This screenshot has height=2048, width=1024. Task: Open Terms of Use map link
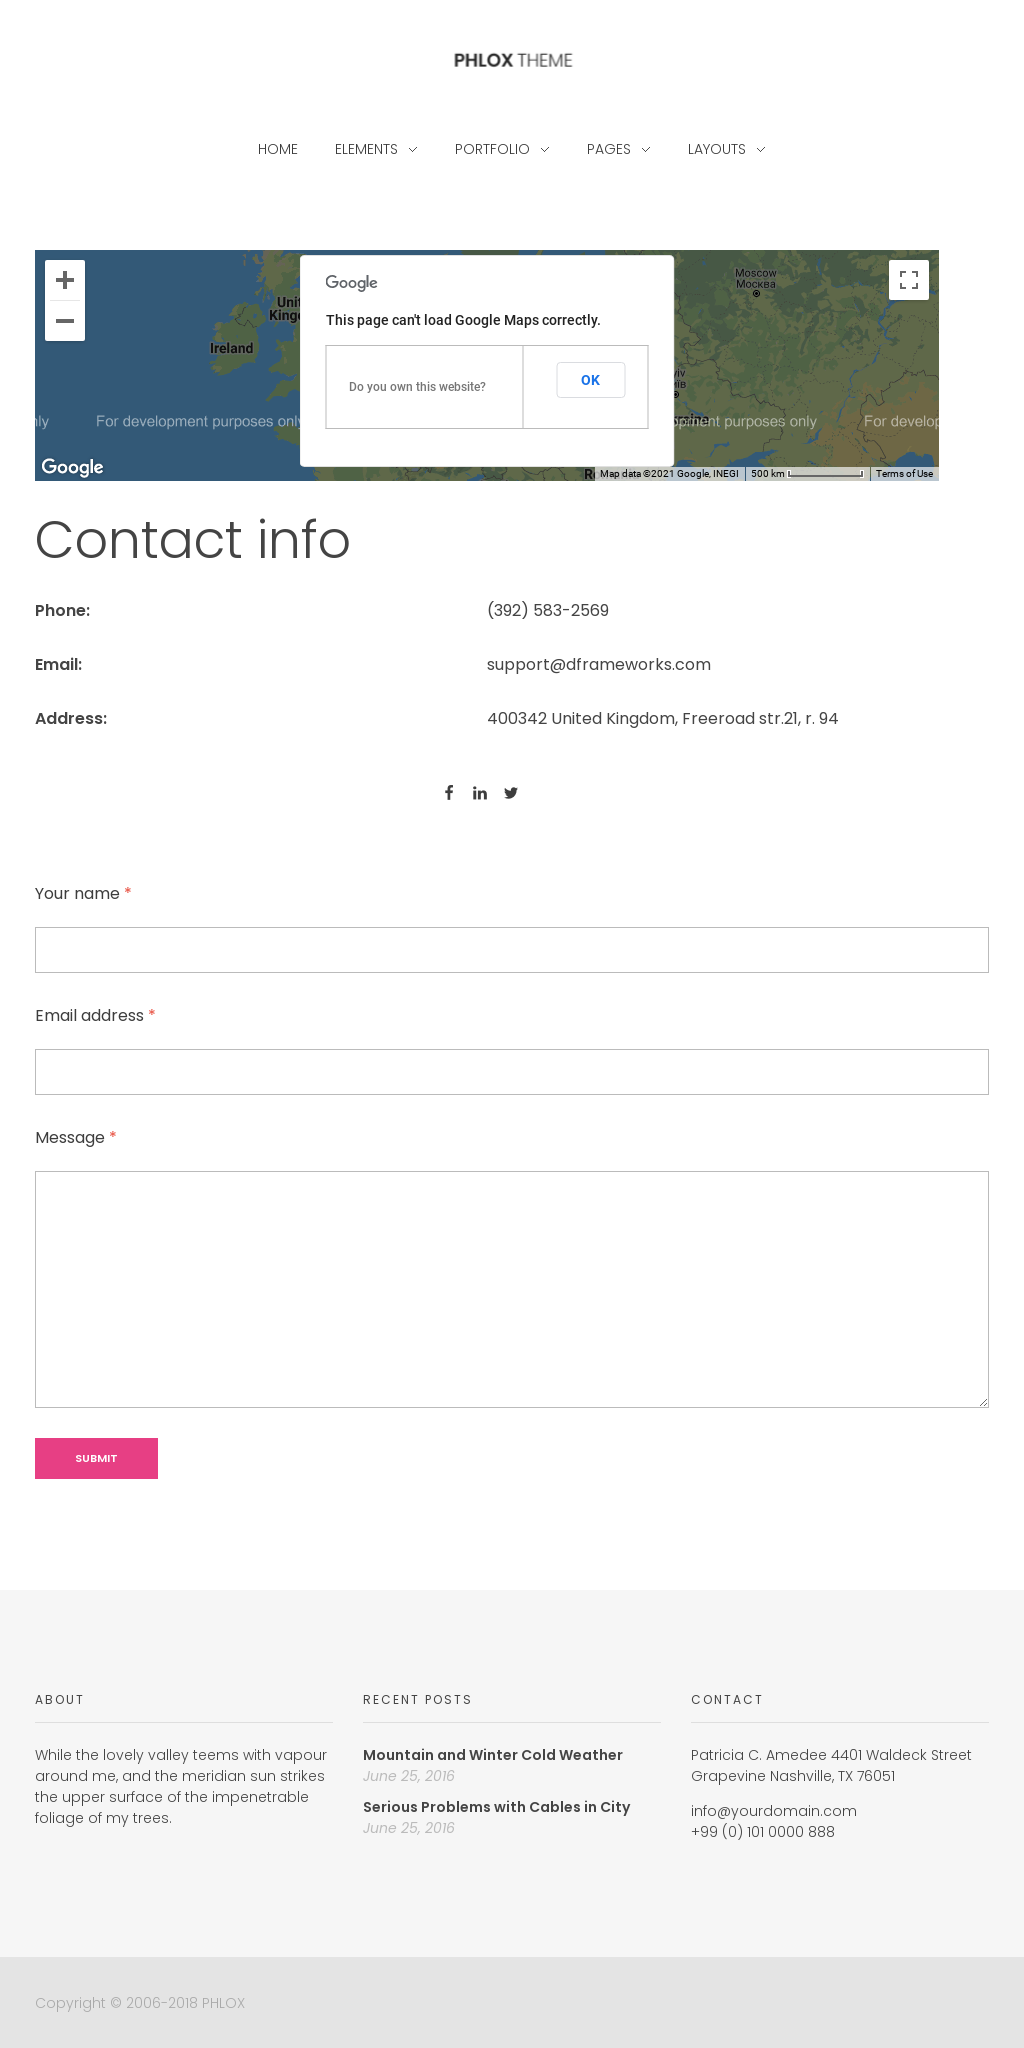pos(904,474)
